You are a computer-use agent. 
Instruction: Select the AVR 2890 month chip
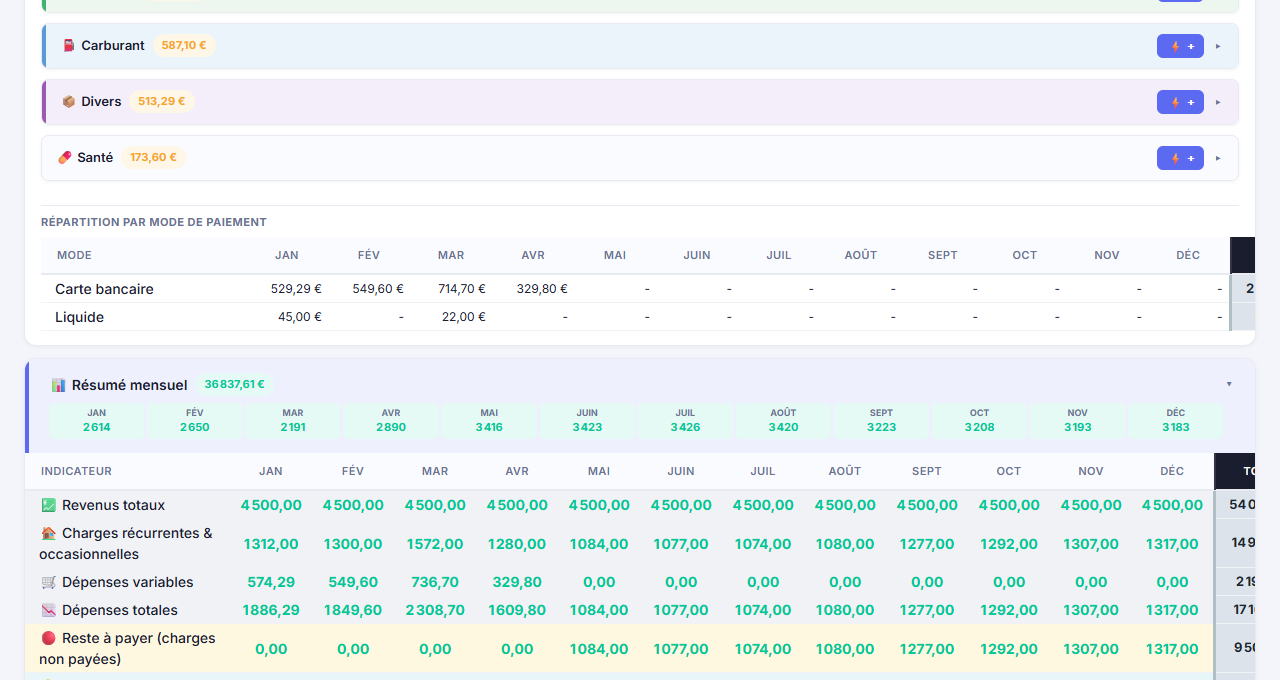point(391,420)
